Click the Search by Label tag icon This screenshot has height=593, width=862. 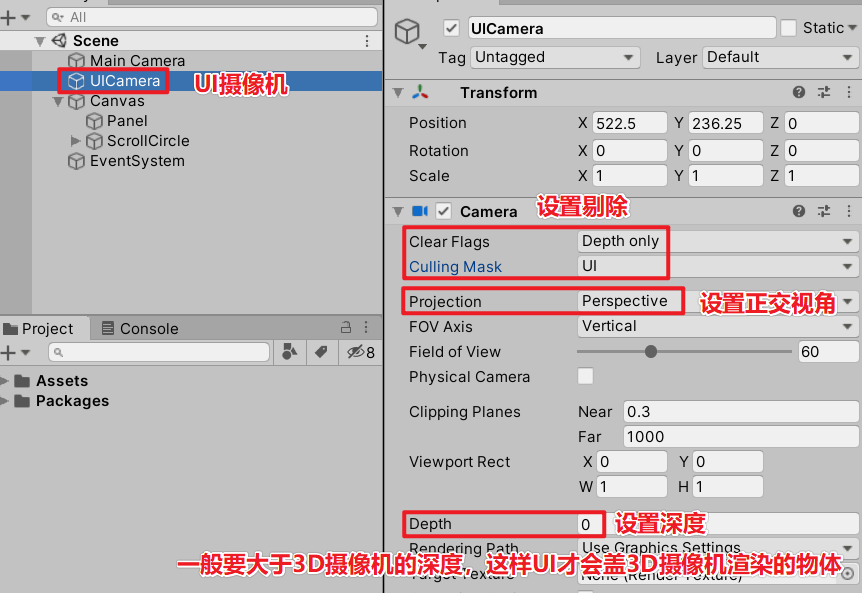point(321,352)
